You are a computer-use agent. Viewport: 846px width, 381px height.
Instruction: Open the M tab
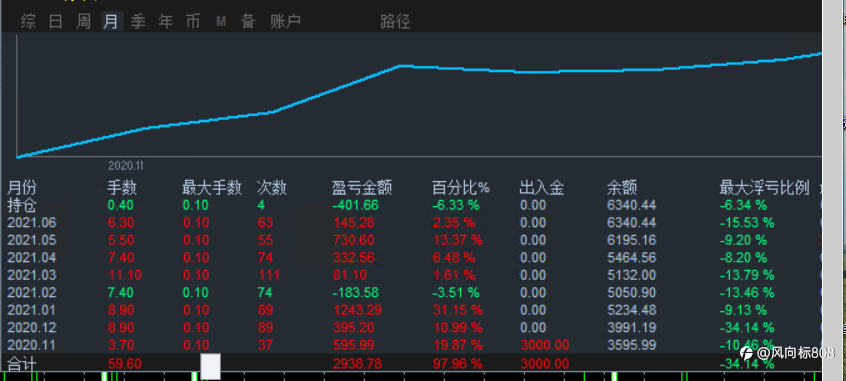click(x=220, y=22)
